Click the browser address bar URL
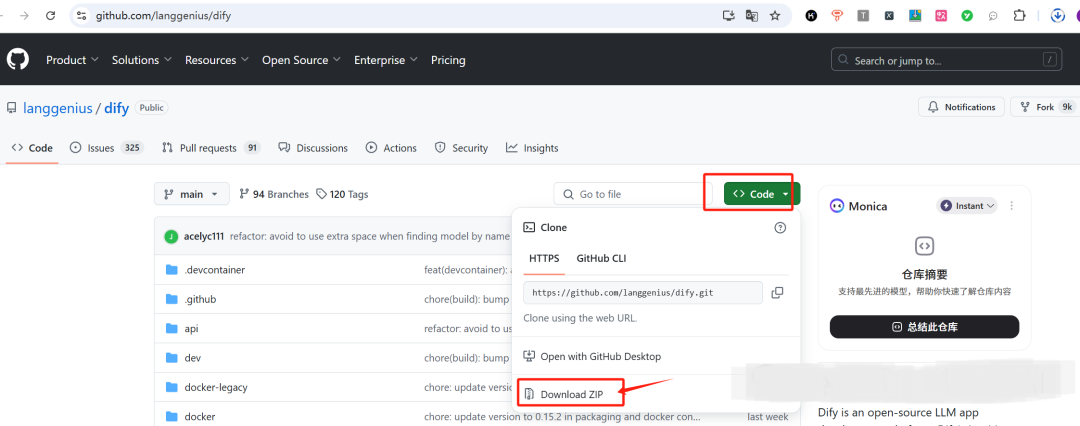Image resolution: width=1080 pixels, height=426 pixels. (163, 15)
